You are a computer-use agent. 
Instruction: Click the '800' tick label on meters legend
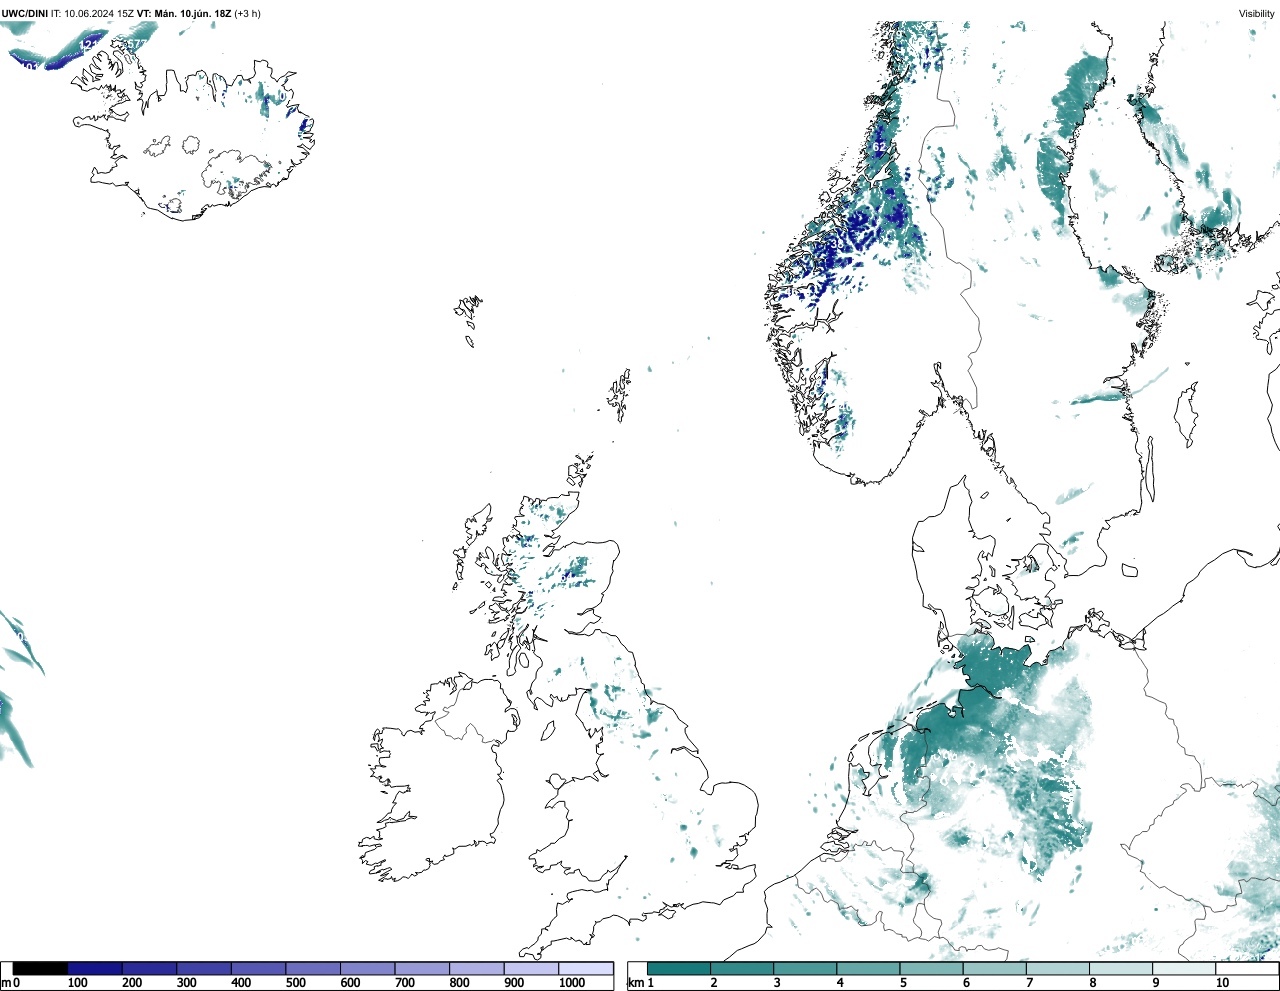coord(459,983)
